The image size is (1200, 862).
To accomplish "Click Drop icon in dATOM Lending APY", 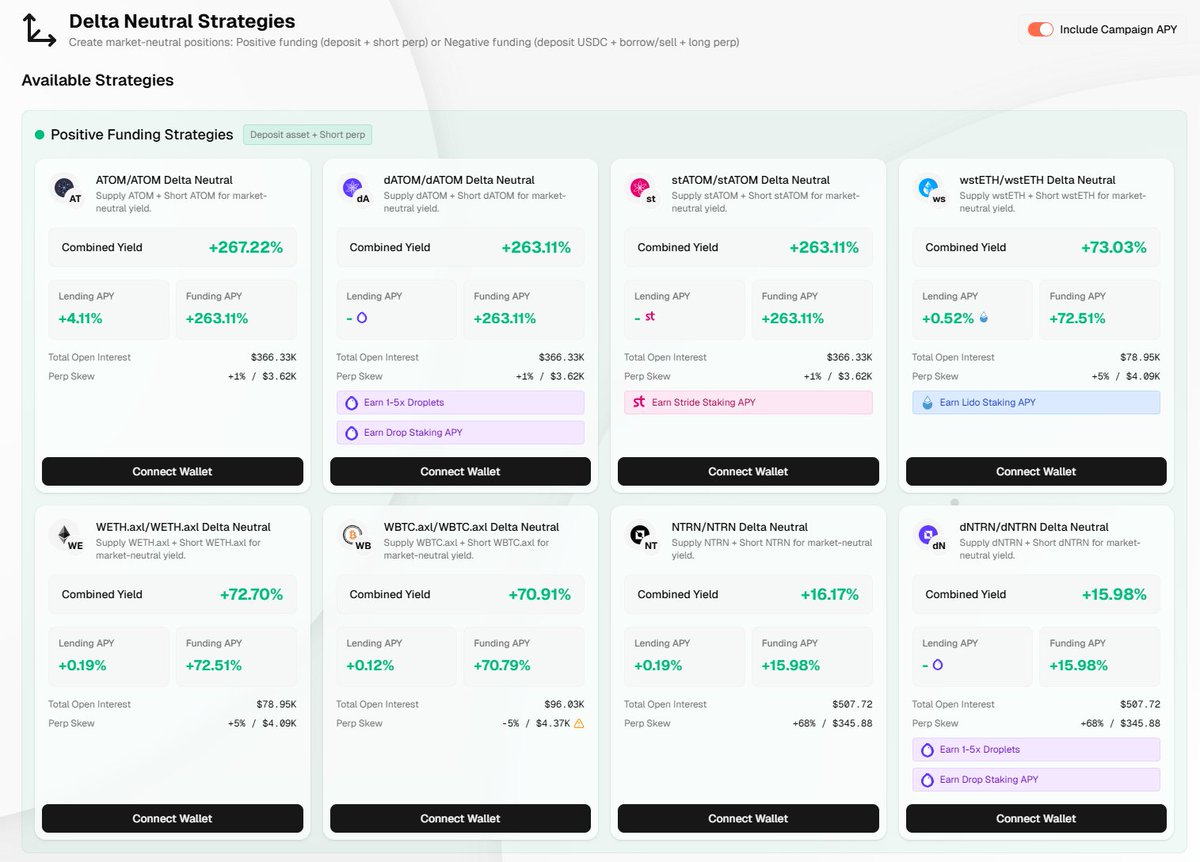I will tap(362, 318).
